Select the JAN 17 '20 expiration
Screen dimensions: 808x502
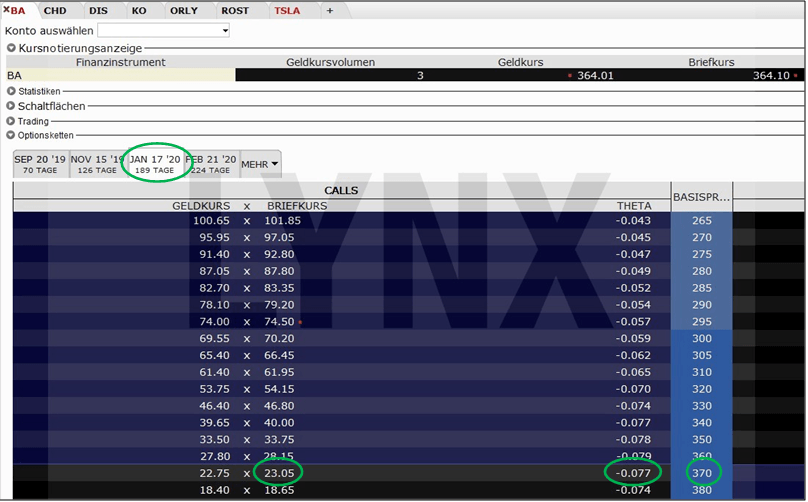pyautogui.click(x=155, y=164)
